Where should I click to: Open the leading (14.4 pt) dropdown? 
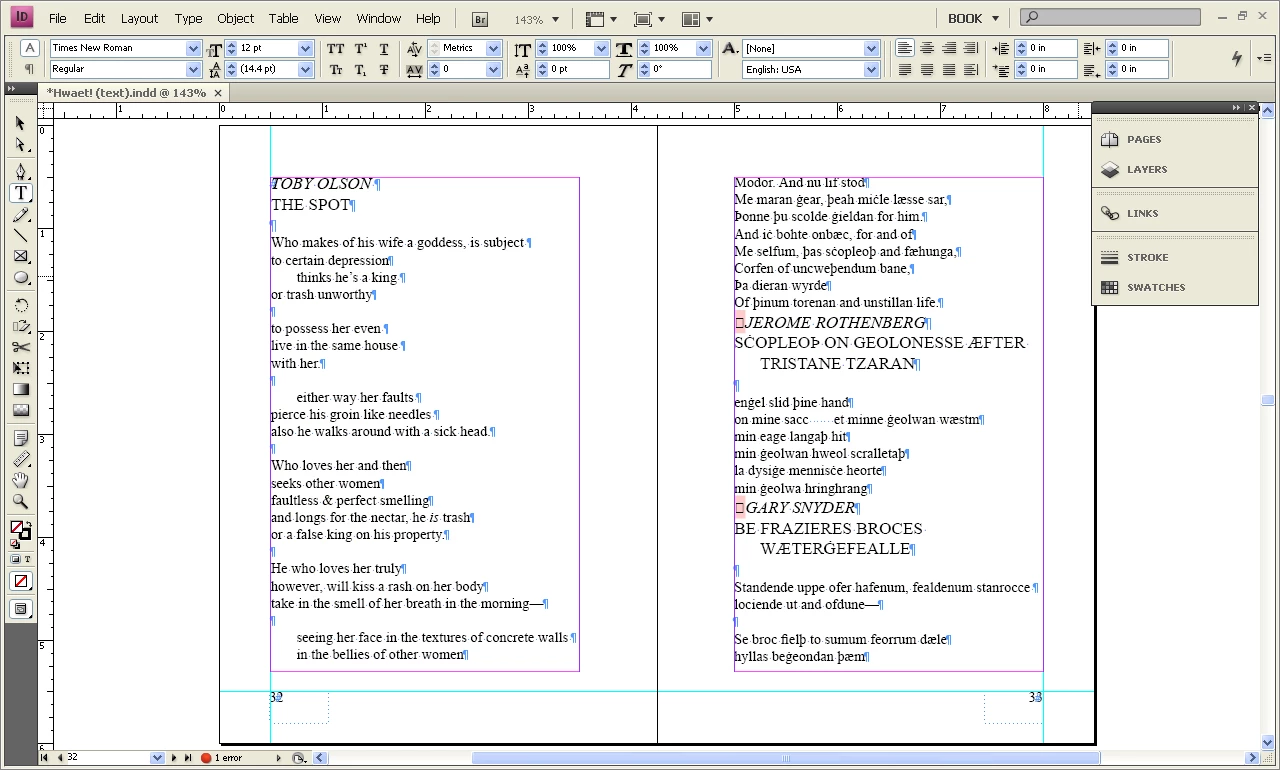[306, 69]
